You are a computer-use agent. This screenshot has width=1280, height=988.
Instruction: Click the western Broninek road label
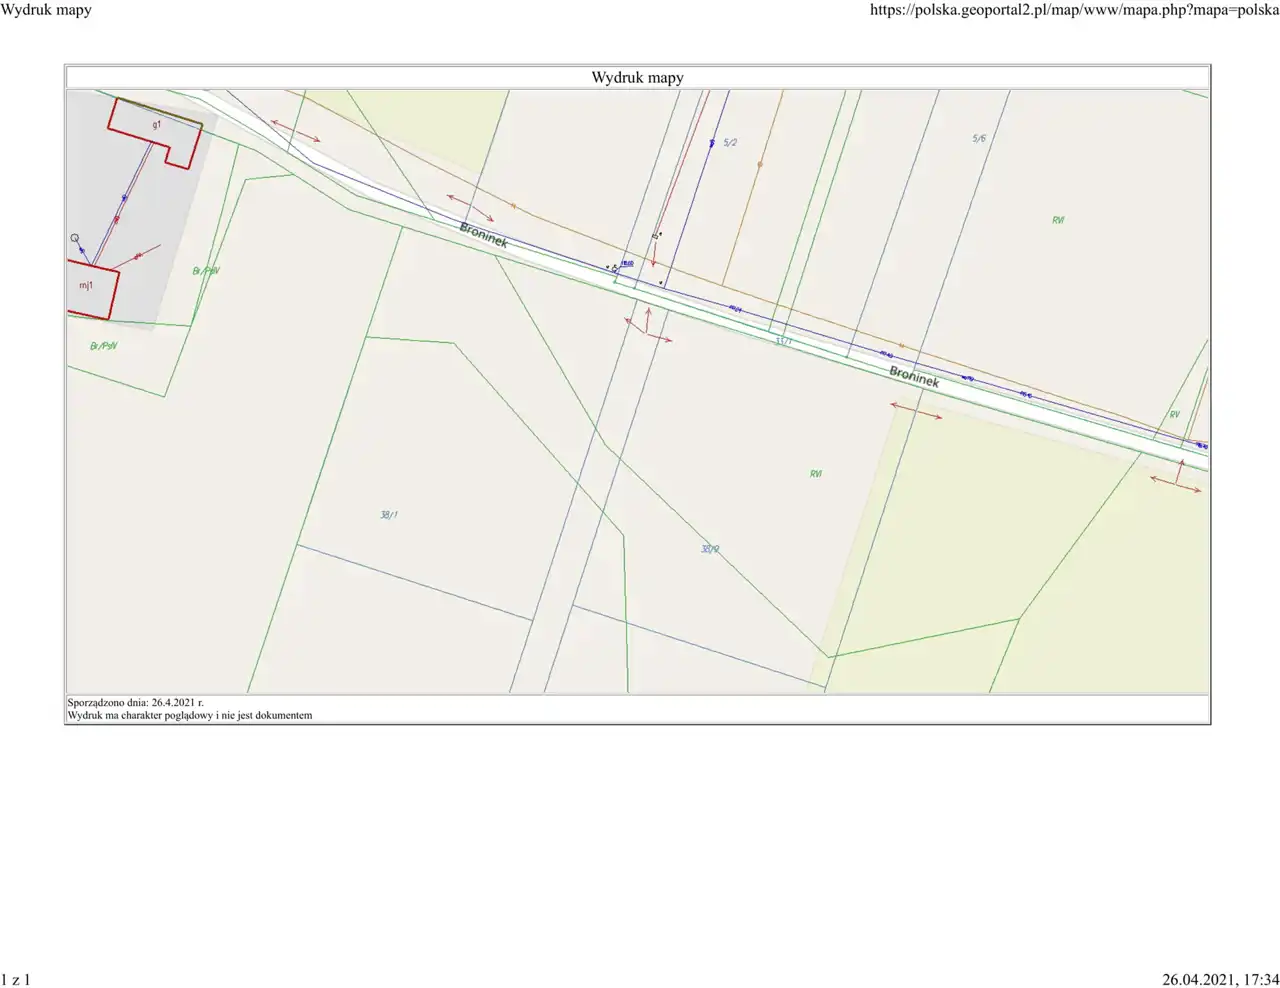[484, 235]
